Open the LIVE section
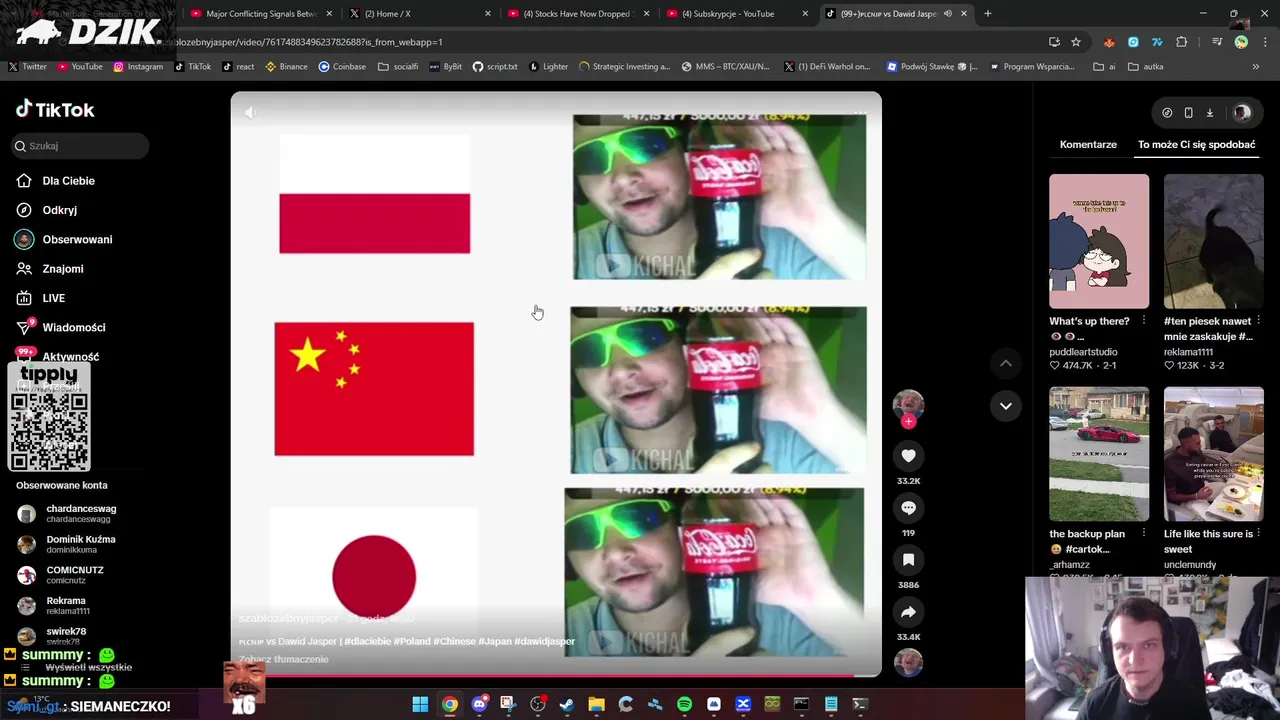 (x=41, y=298)
